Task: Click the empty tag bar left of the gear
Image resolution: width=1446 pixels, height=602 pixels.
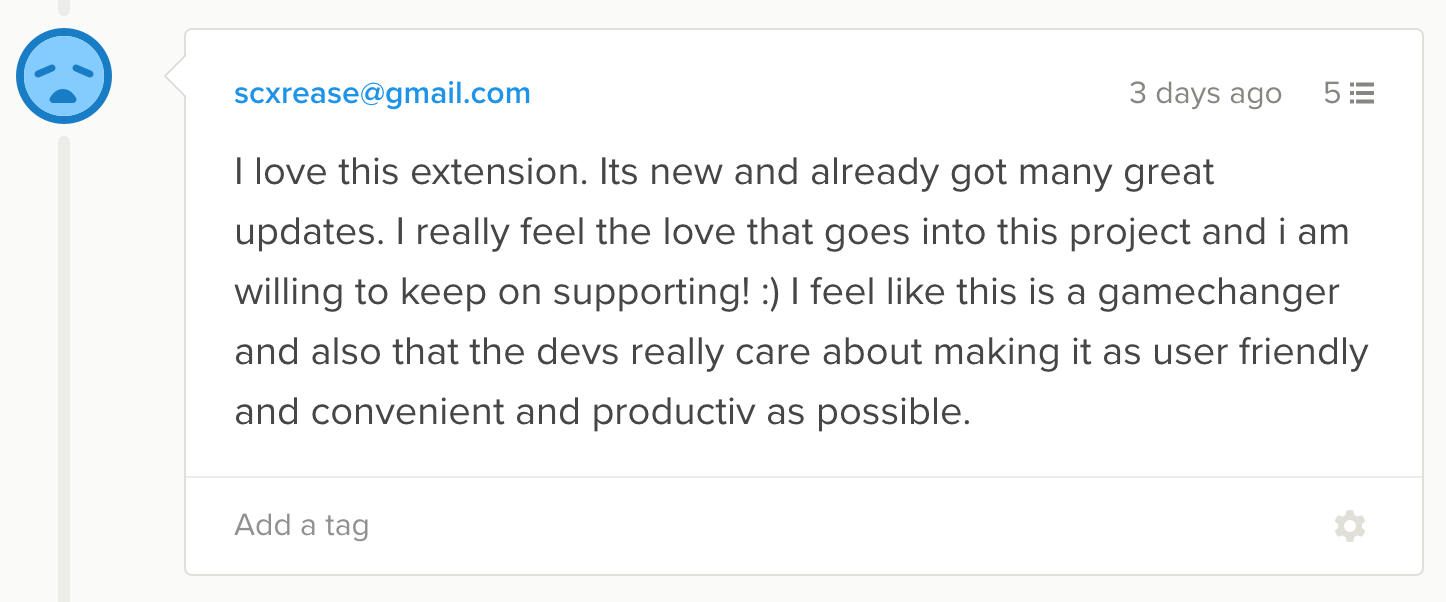Action: click(850, 525)
